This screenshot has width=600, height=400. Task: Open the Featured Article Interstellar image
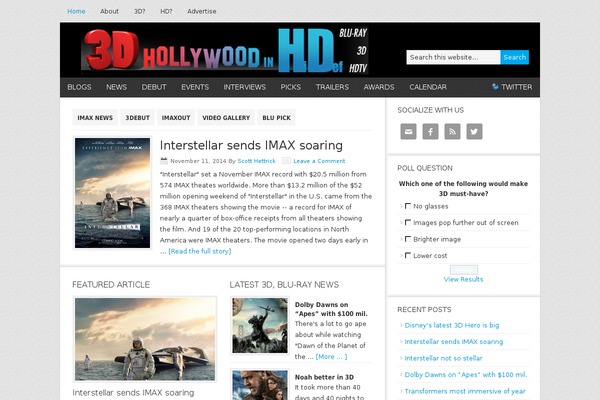click(x=145, y=339)
